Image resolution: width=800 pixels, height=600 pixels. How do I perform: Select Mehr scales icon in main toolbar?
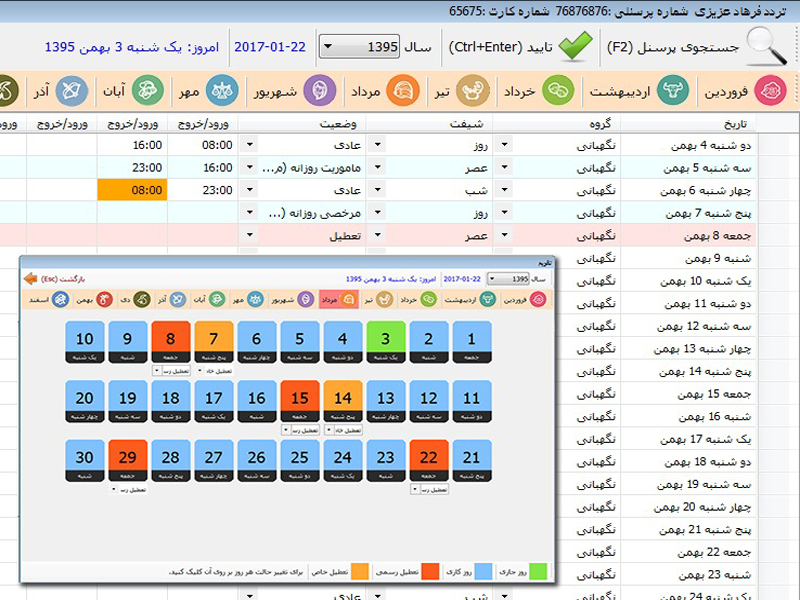point(222,91)
